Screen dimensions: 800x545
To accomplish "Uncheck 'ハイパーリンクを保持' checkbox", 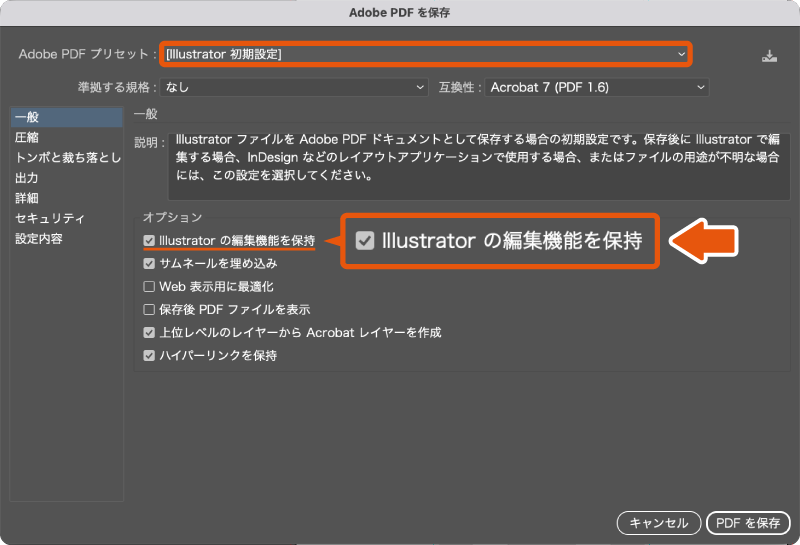I will [x=149, y=356].
